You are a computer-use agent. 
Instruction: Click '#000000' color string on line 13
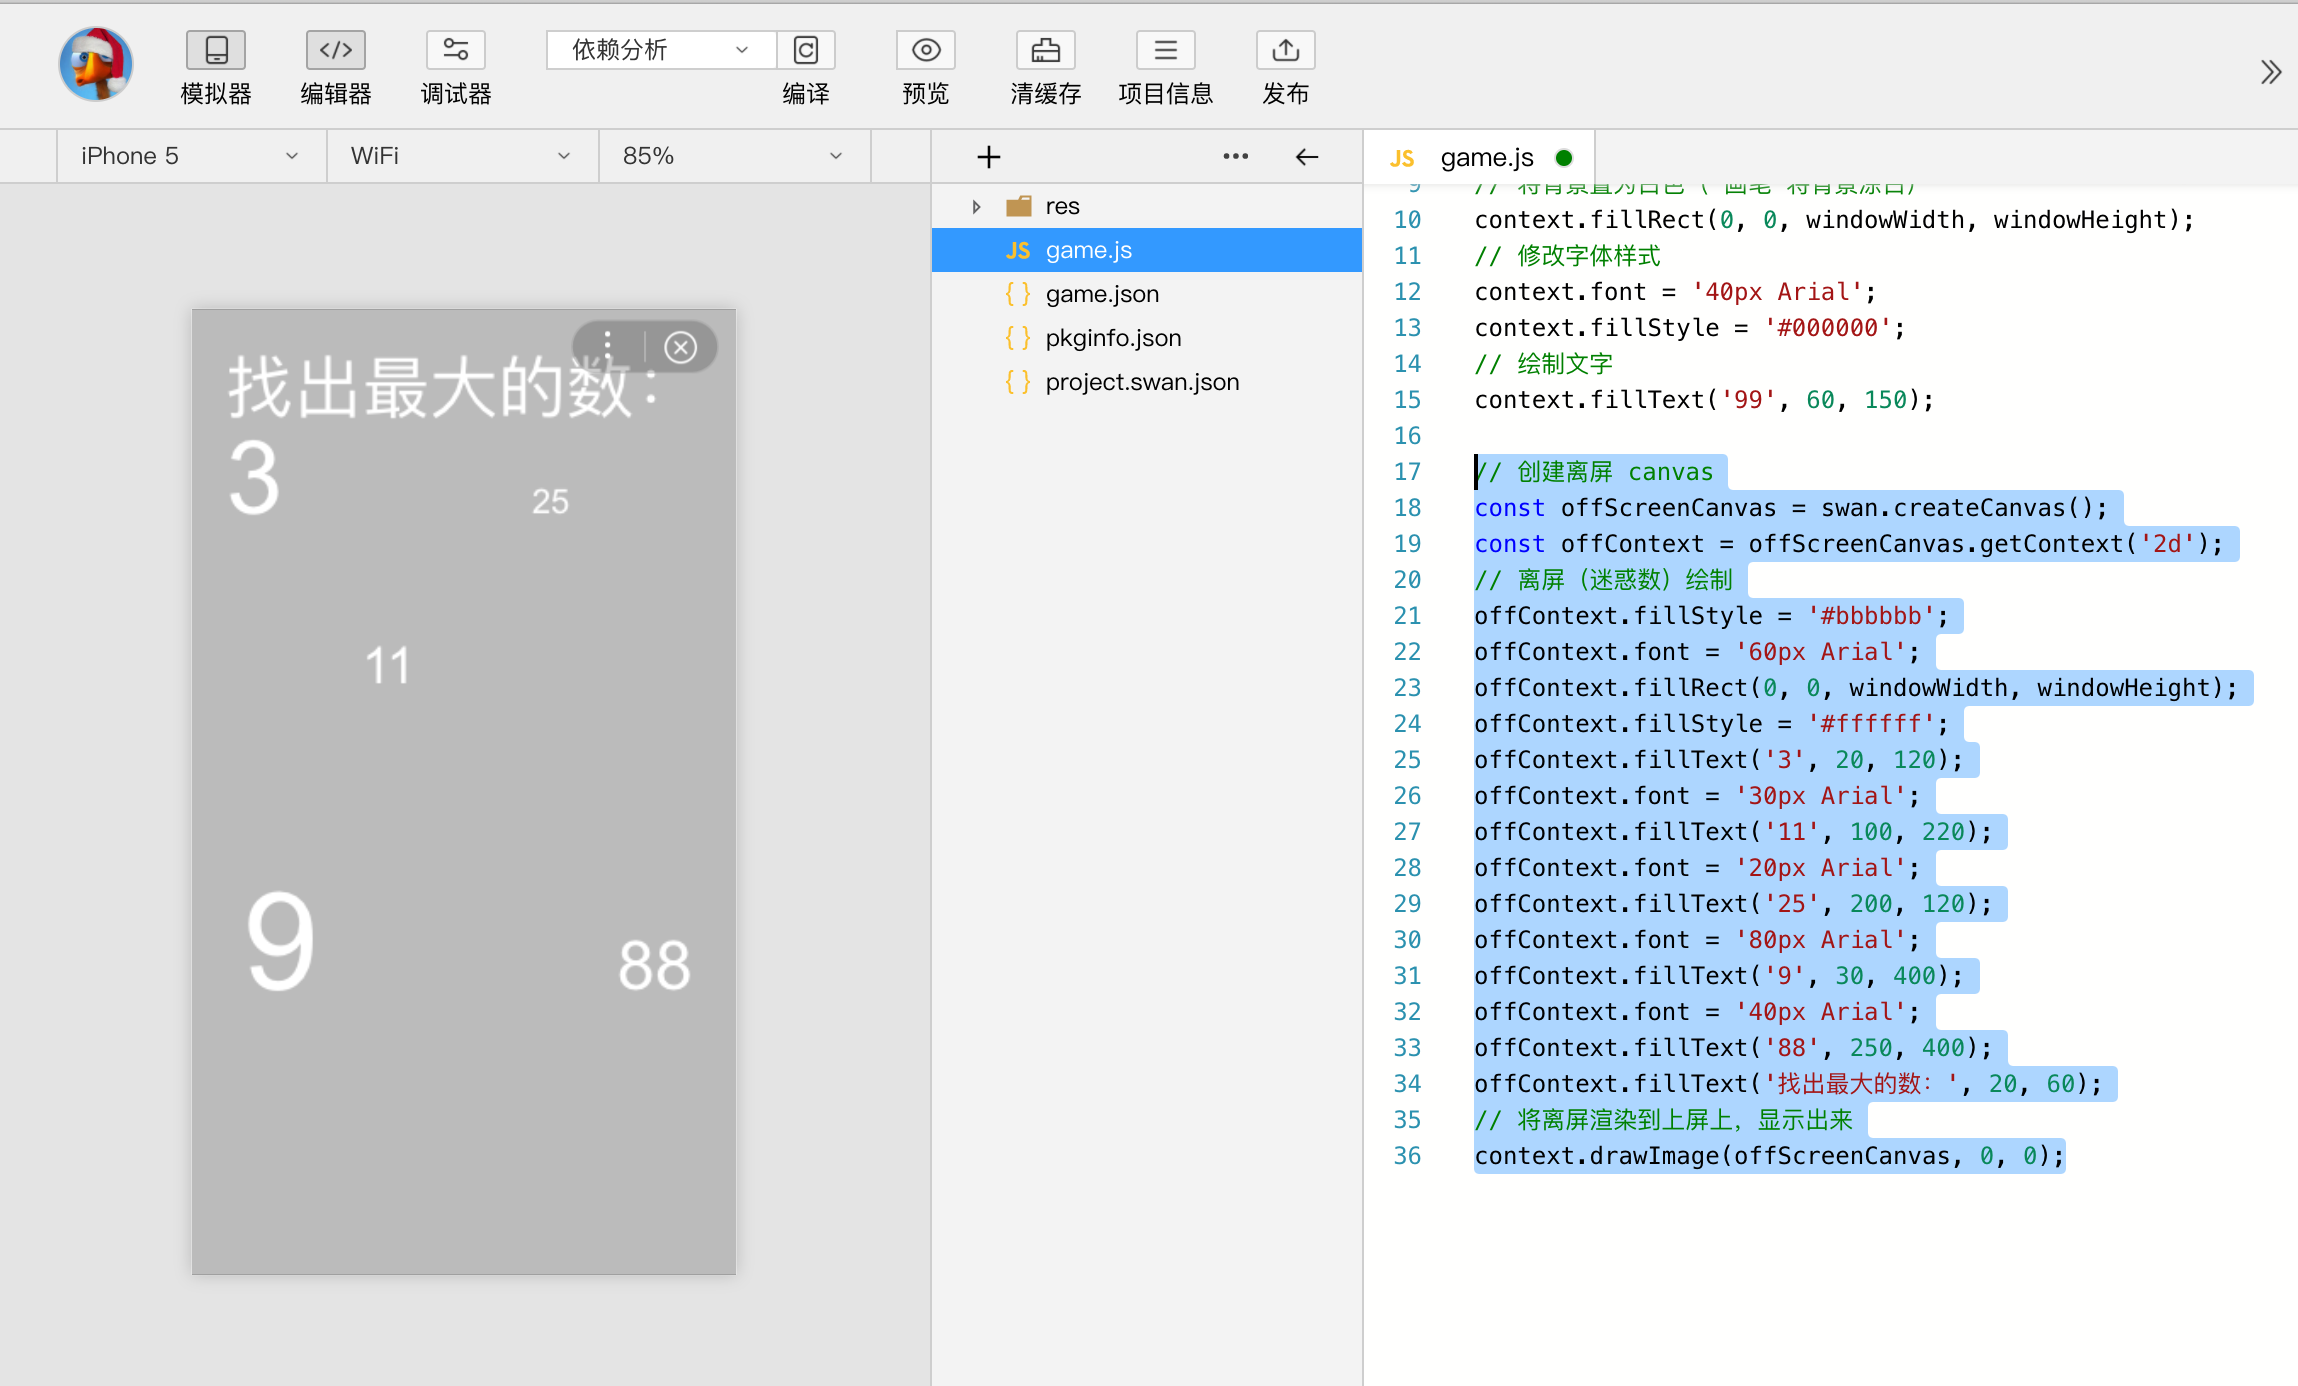click(1828, 328)
